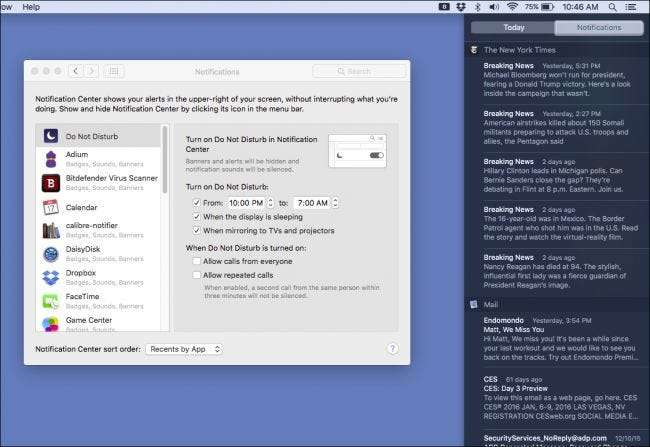Switch to the Notifications tab
The image size is (650, 447).
coord(599,27)
